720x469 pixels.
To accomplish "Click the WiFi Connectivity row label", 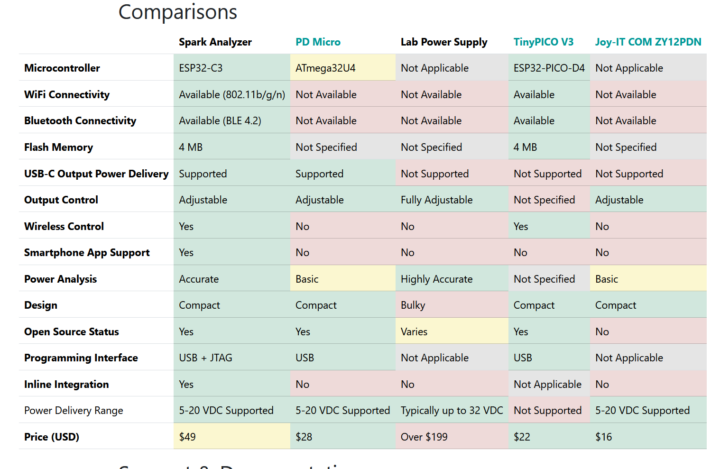I will pos(67,95).
